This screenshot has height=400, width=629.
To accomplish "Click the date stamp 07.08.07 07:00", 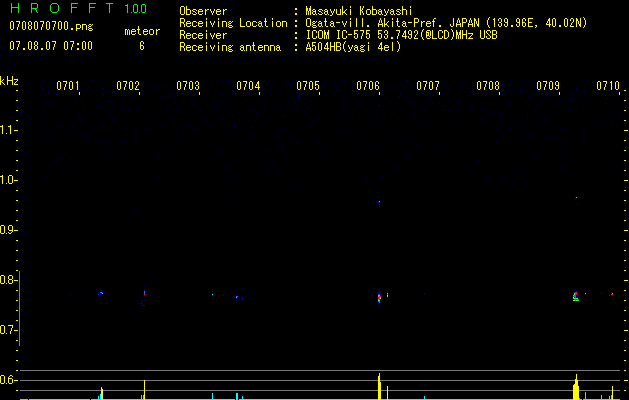I will point(51,46).
